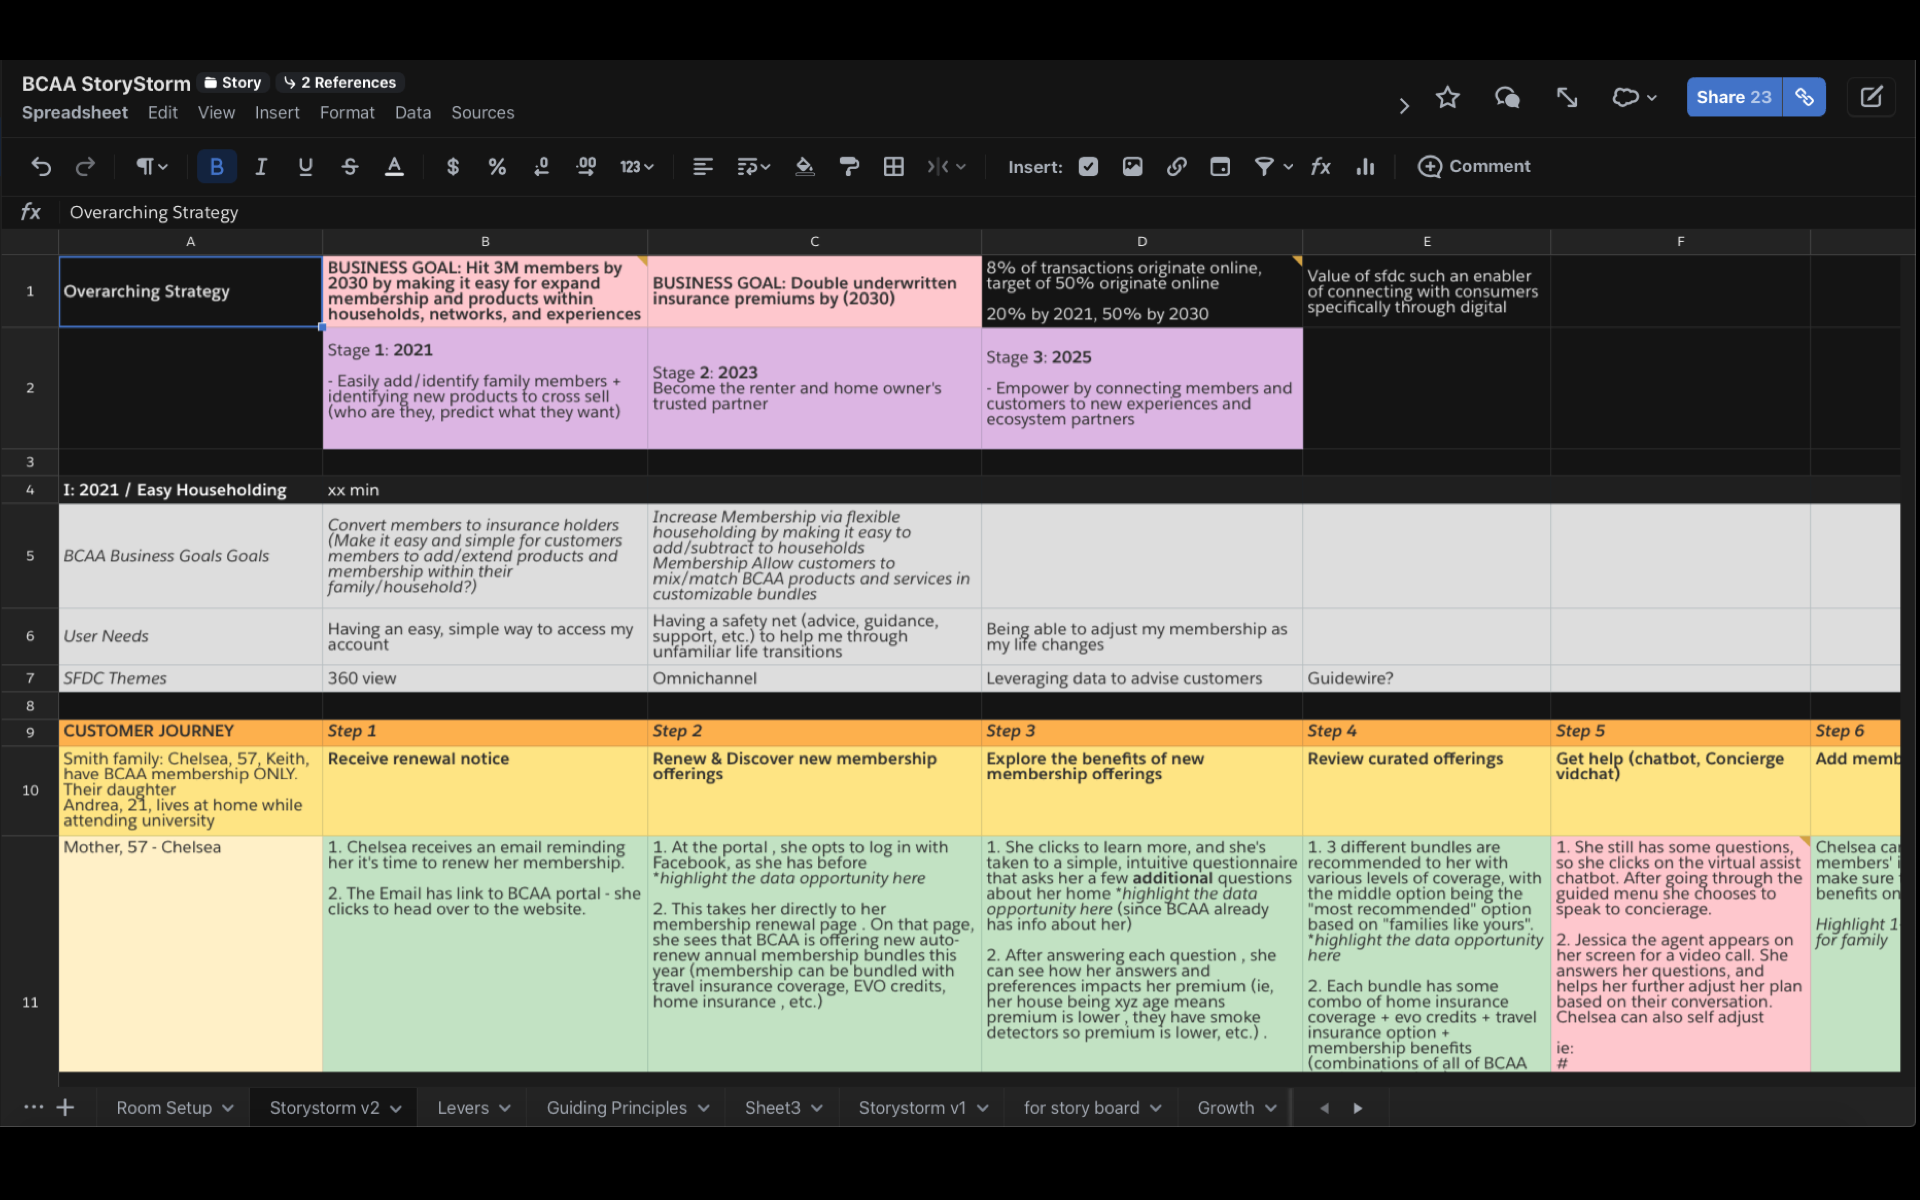Copy the document link

1804,97
